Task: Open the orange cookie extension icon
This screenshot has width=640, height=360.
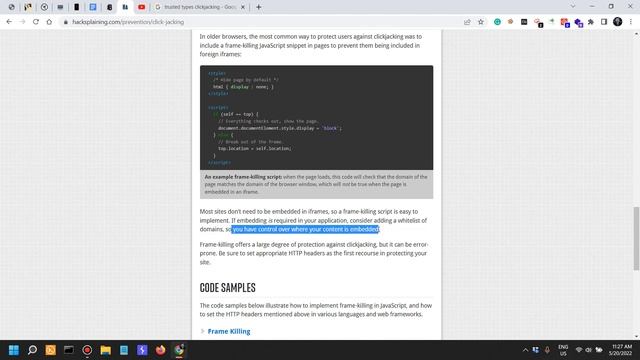Action: click(510, 22)
